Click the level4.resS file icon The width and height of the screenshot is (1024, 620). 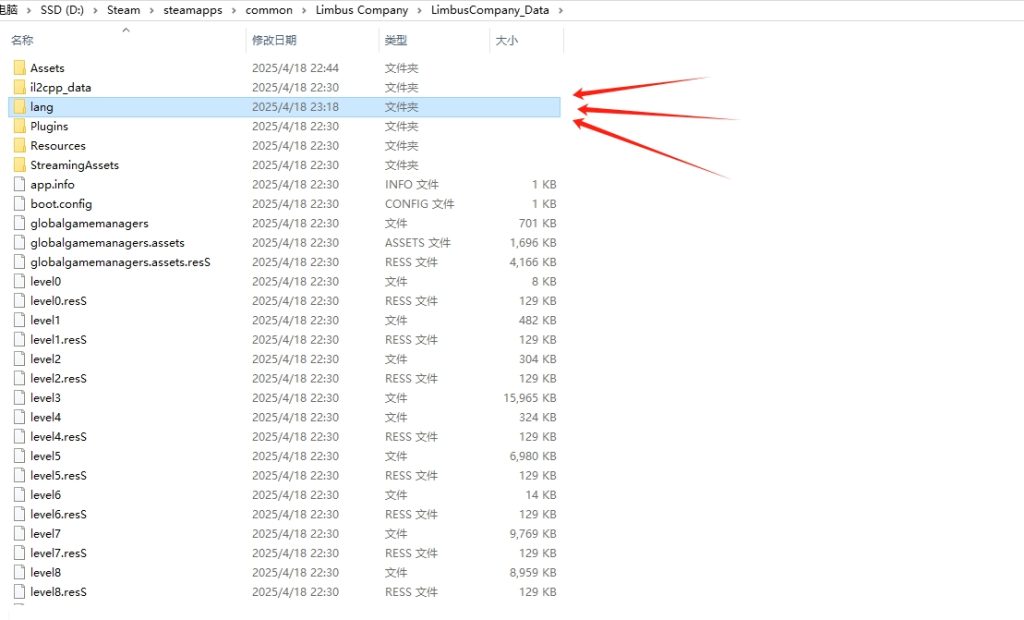coord(20,437)
